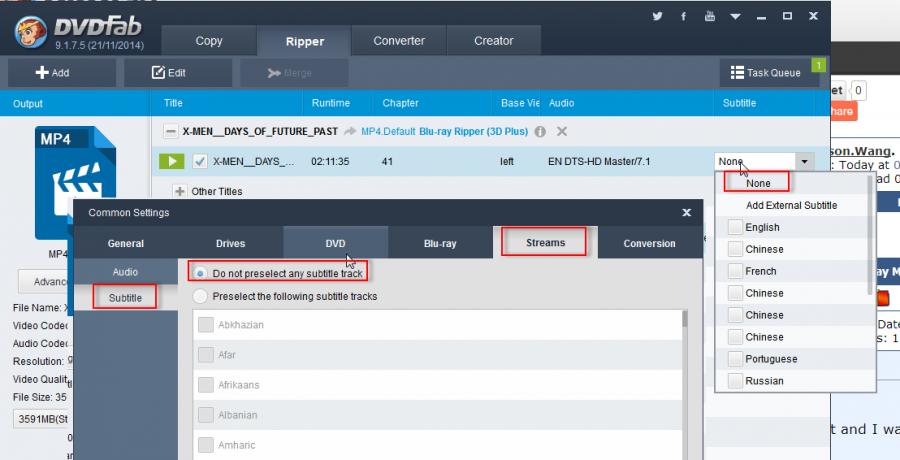Check Abkhazian language checkbox
This screenshot has width=900, height=460.
(x=205, y=325)
